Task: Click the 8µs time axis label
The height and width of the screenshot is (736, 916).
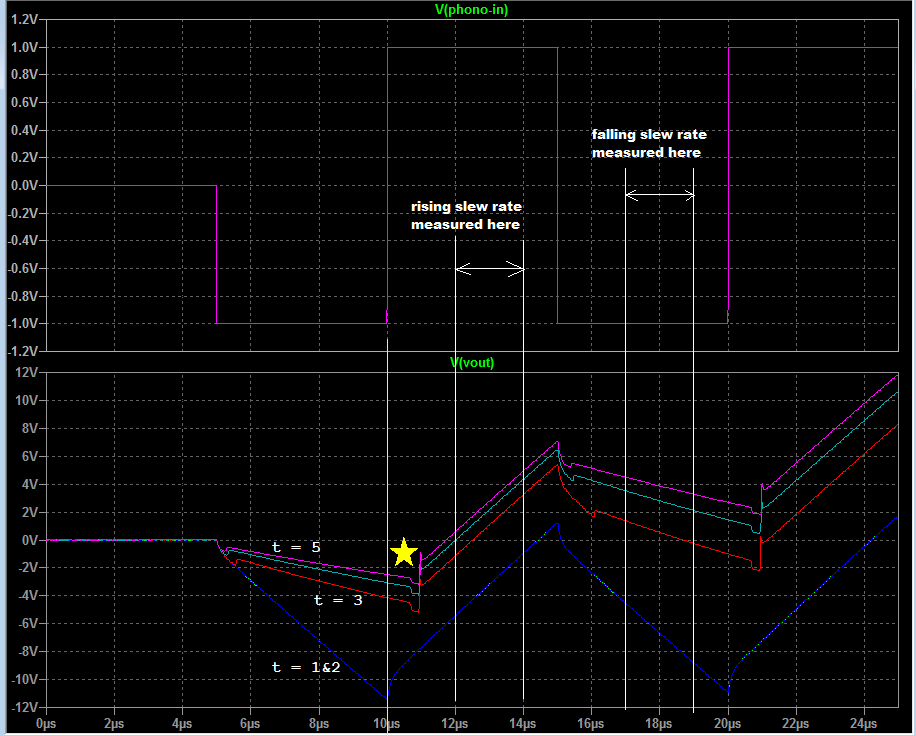Action: pyautogui.click(x=319, y=724)
